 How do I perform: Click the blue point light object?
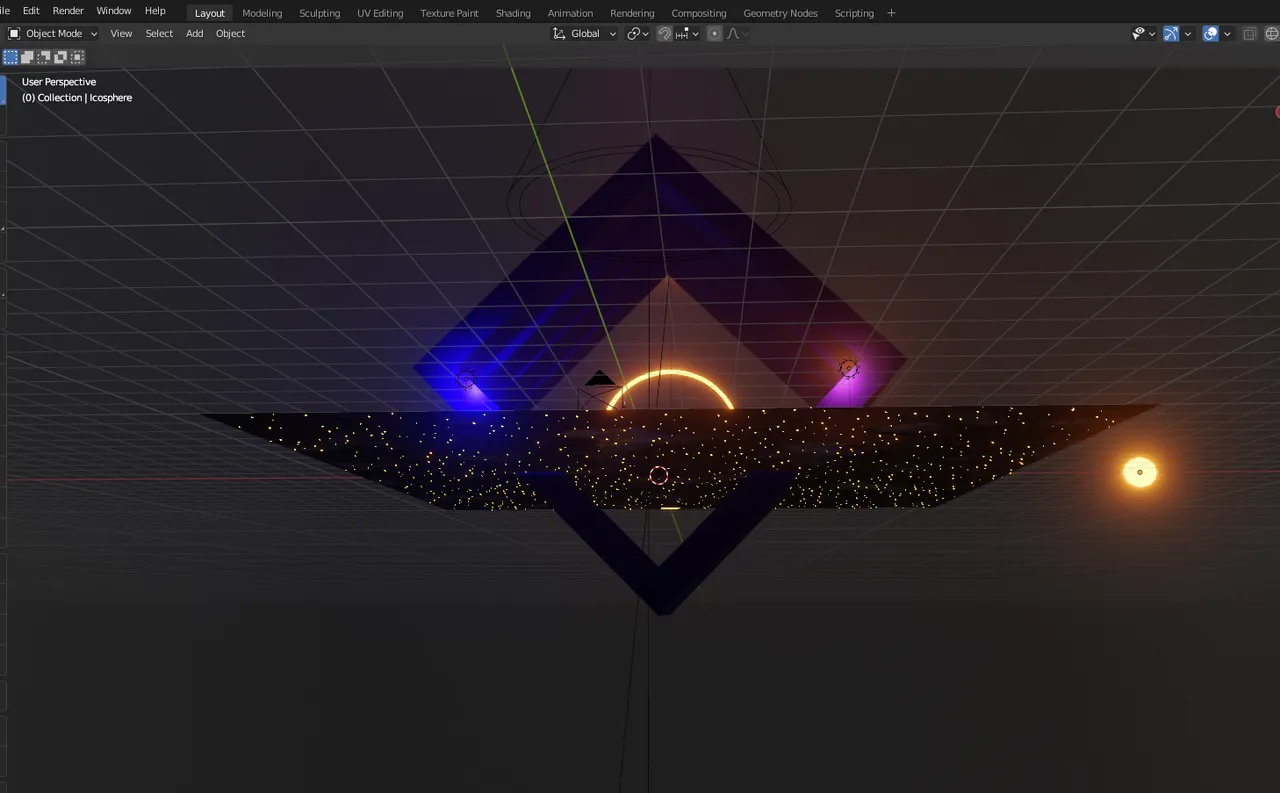[x=466, y=379]
